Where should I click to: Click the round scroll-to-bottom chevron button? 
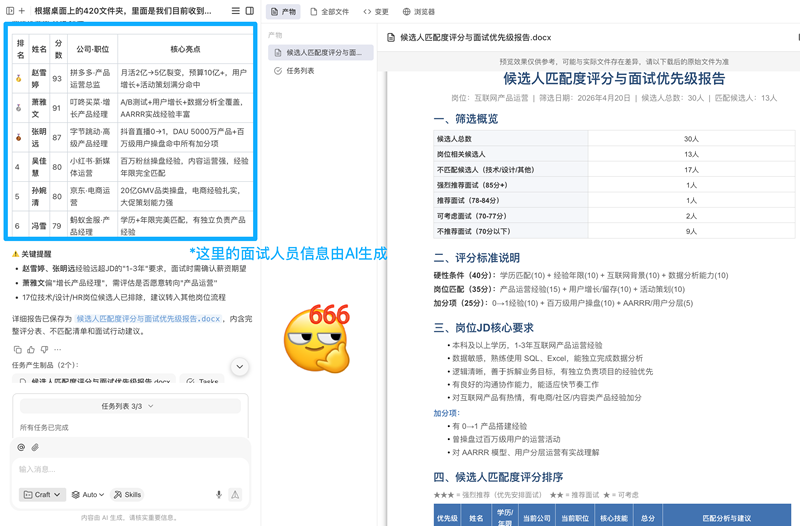coord(240,367)
